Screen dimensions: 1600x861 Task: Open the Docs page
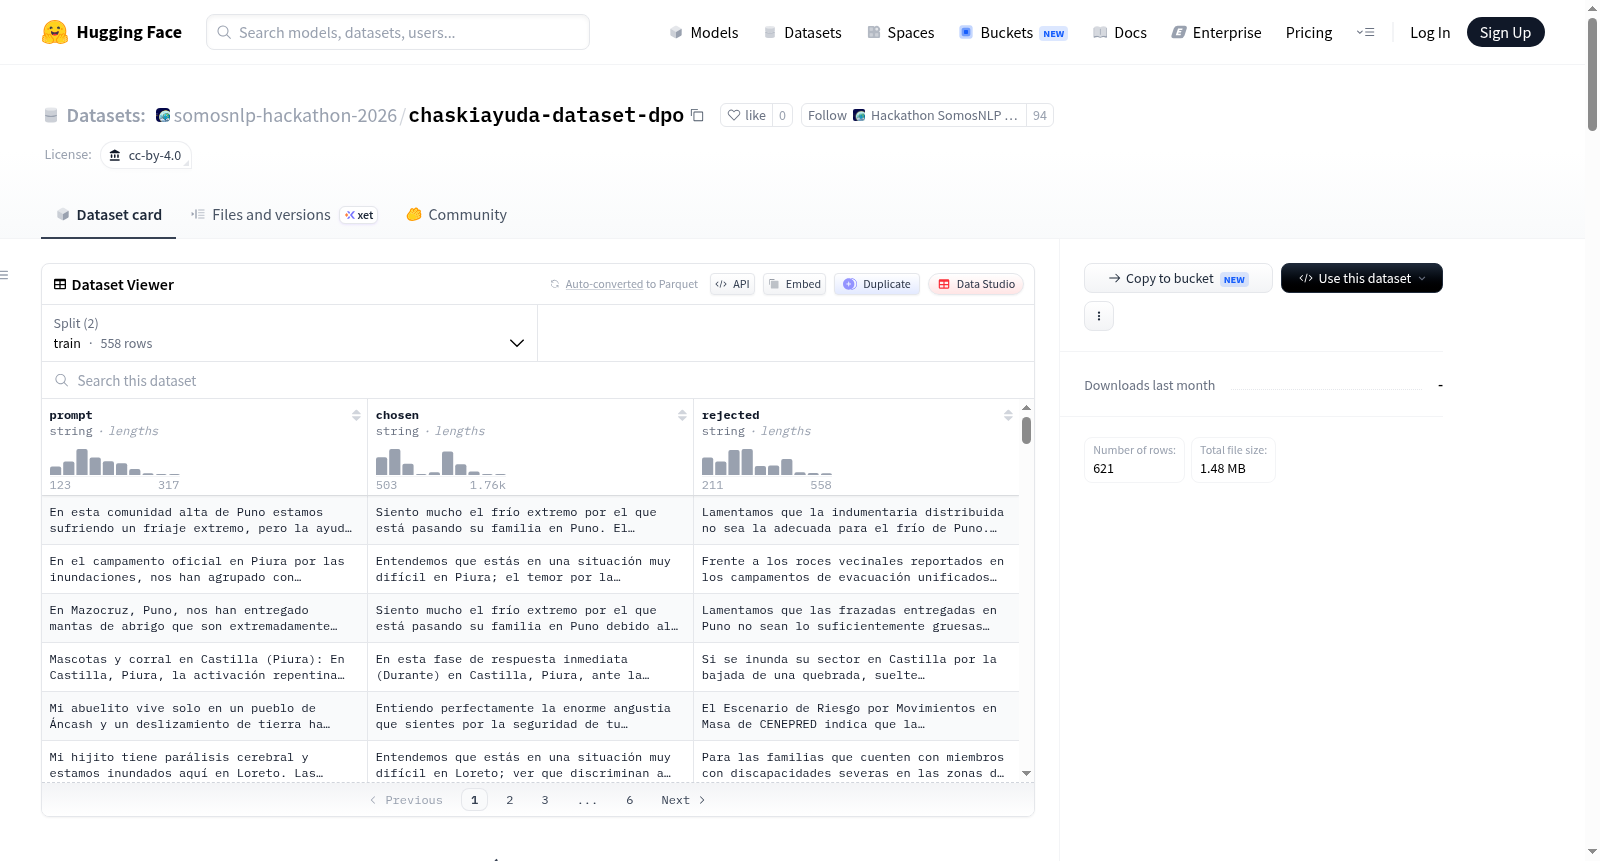1120,32
